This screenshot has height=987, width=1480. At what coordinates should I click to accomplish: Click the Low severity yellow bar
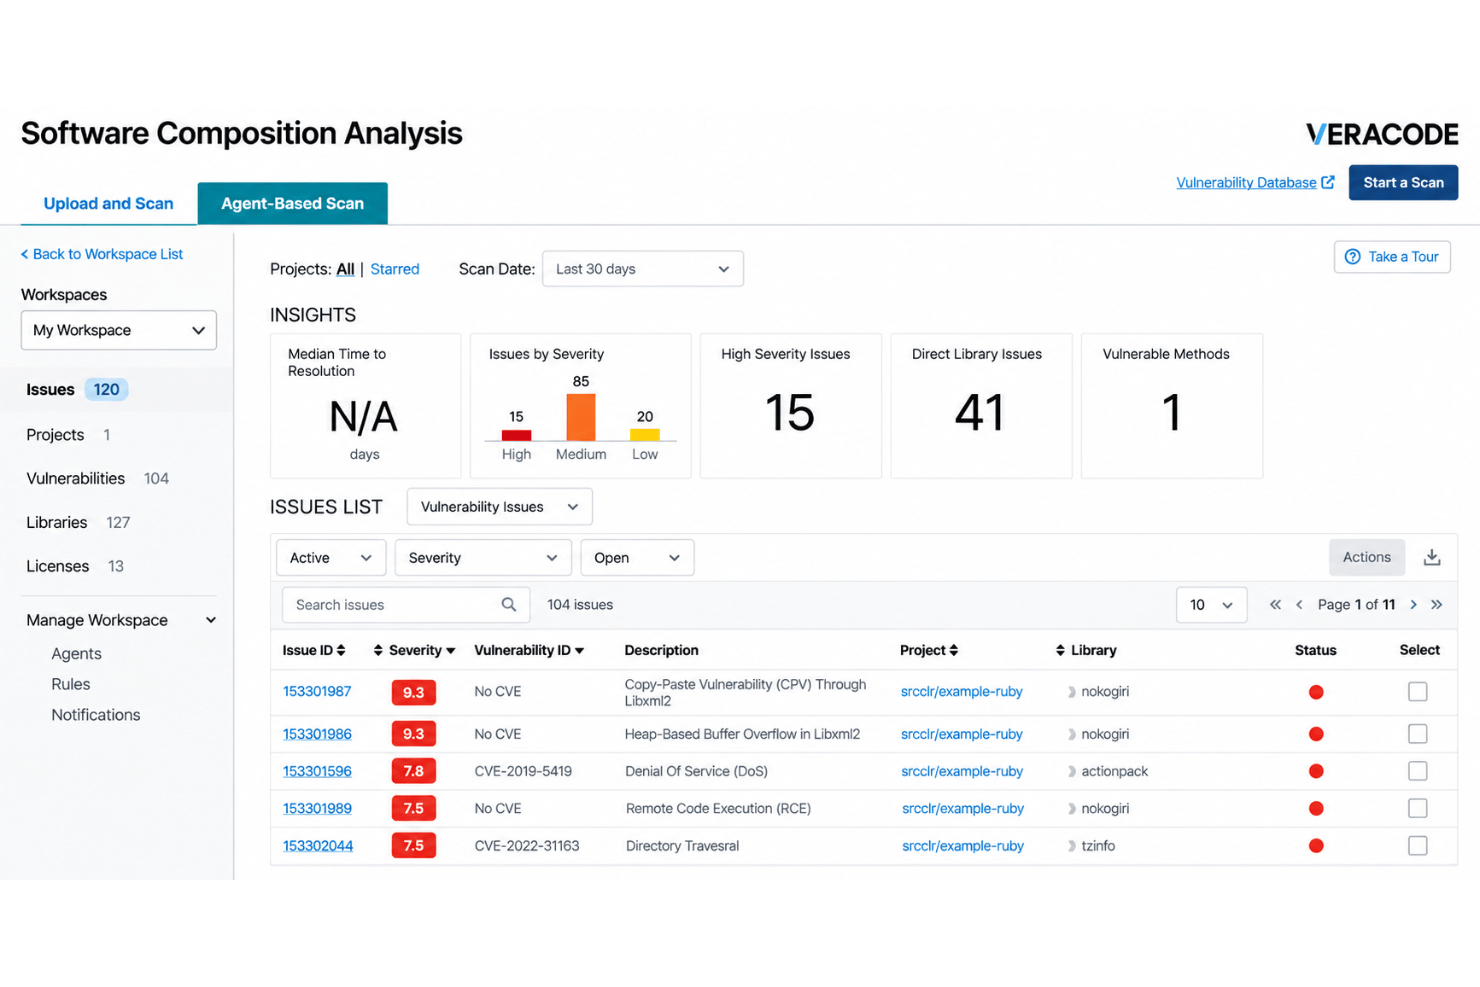pyautogui.click(x=645, y=435)
